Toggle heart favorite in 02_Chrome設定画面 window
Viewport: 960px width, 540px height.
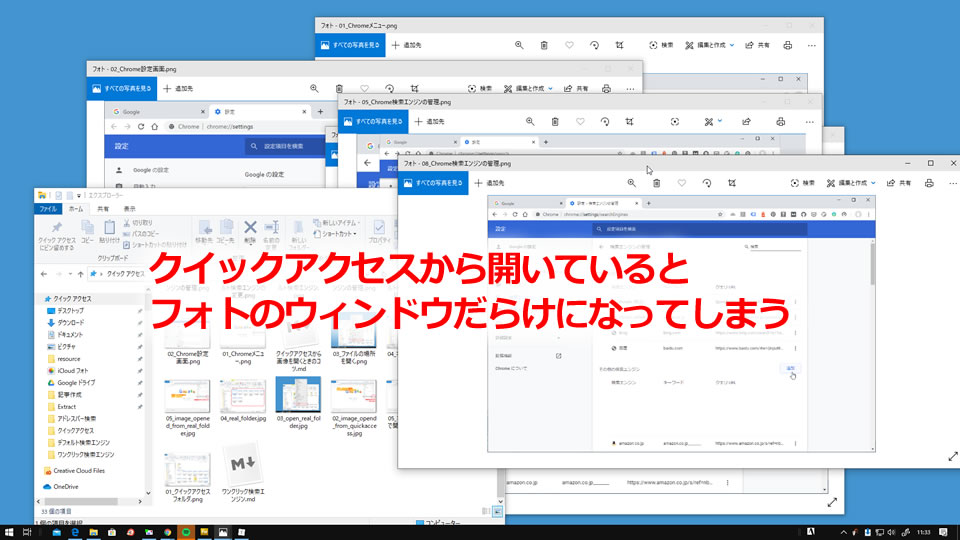(364, 88)
